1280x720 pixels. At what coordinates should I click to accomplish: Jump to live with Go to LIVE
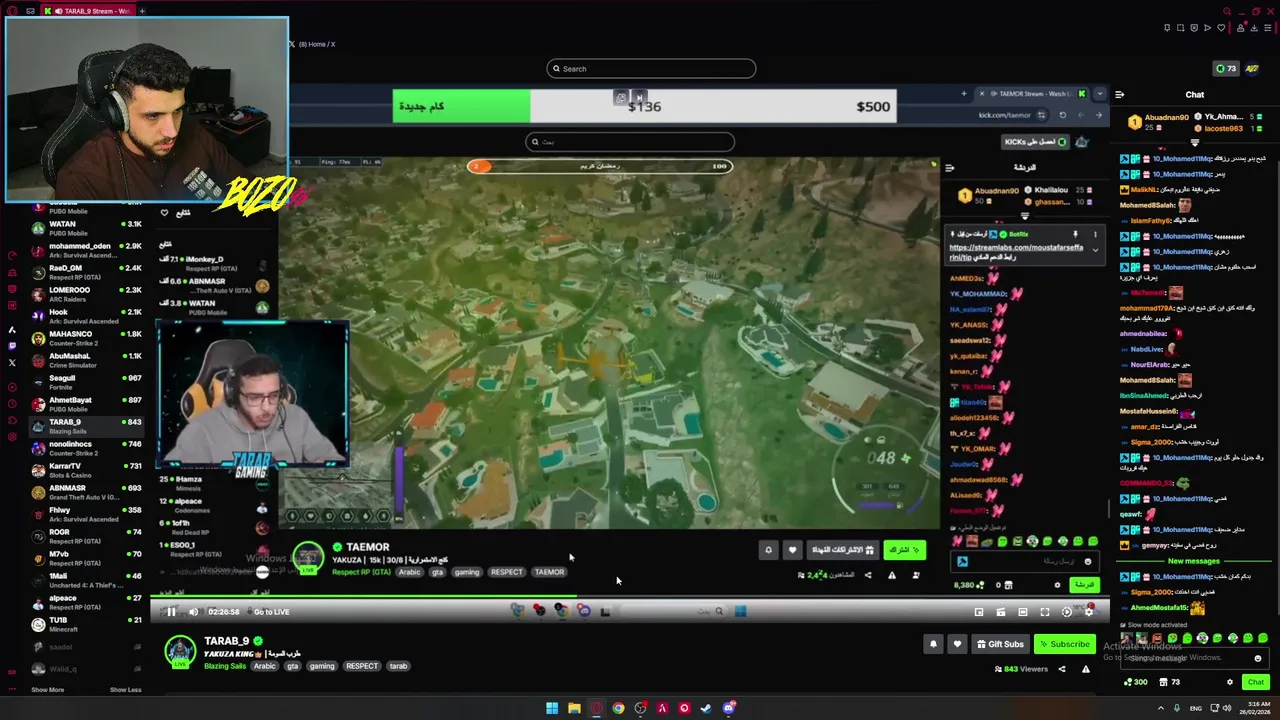[x=271, y=612]
